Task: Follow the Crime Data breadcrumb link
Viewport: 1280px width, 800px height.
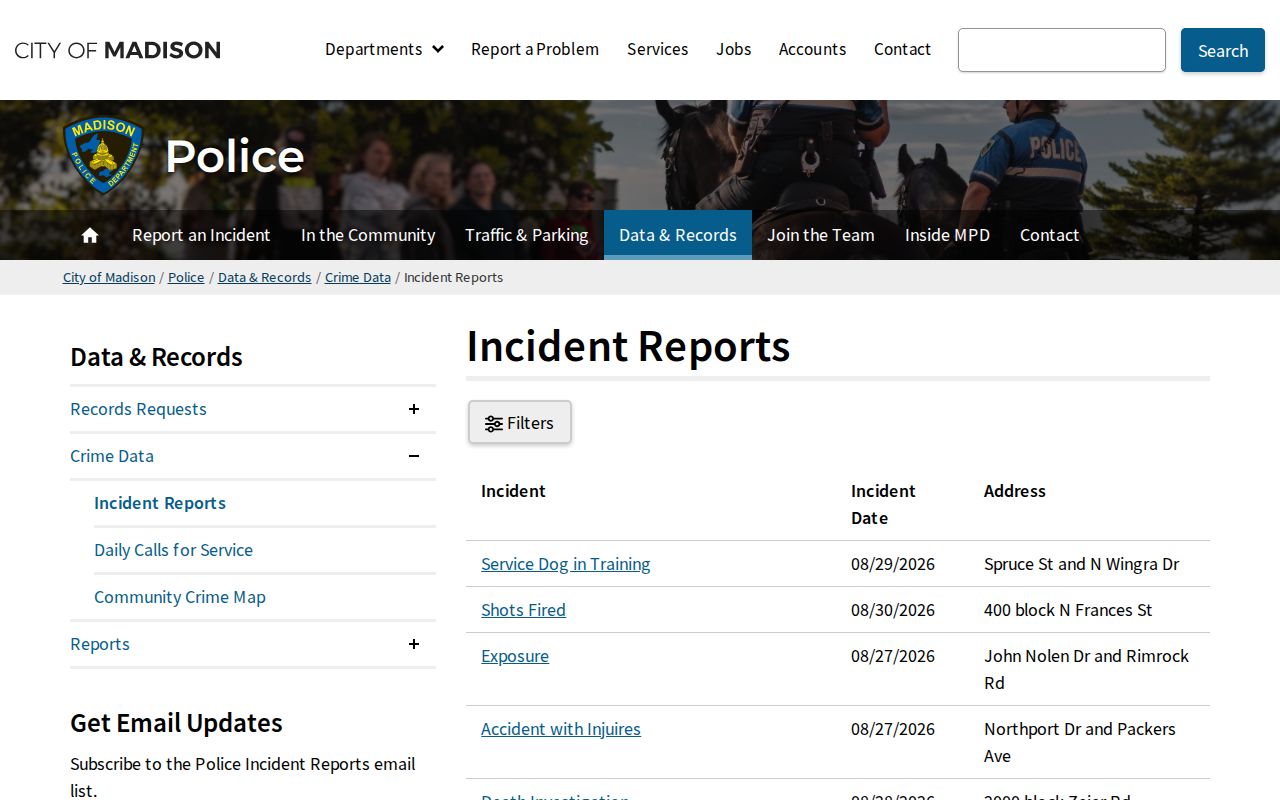Action: click(358, 277)
